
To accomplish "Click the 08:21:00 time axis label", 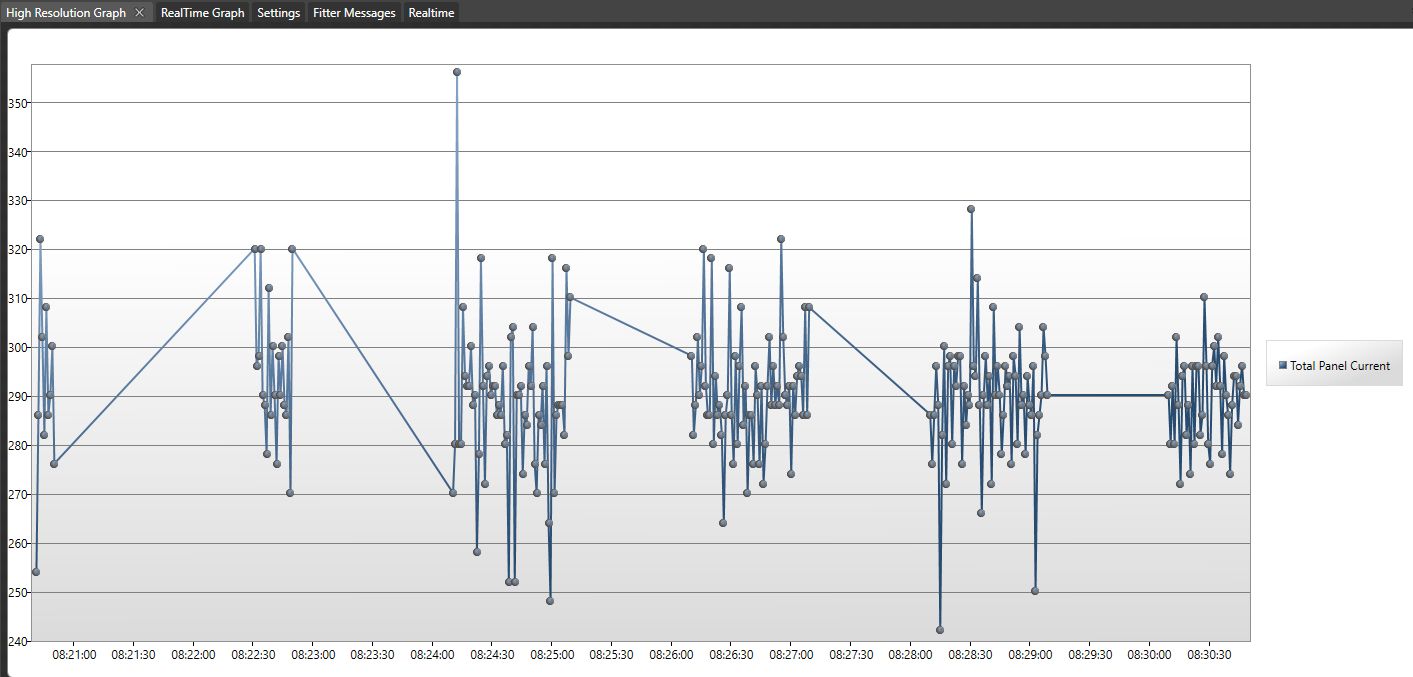I will click(x=74, y=655).
